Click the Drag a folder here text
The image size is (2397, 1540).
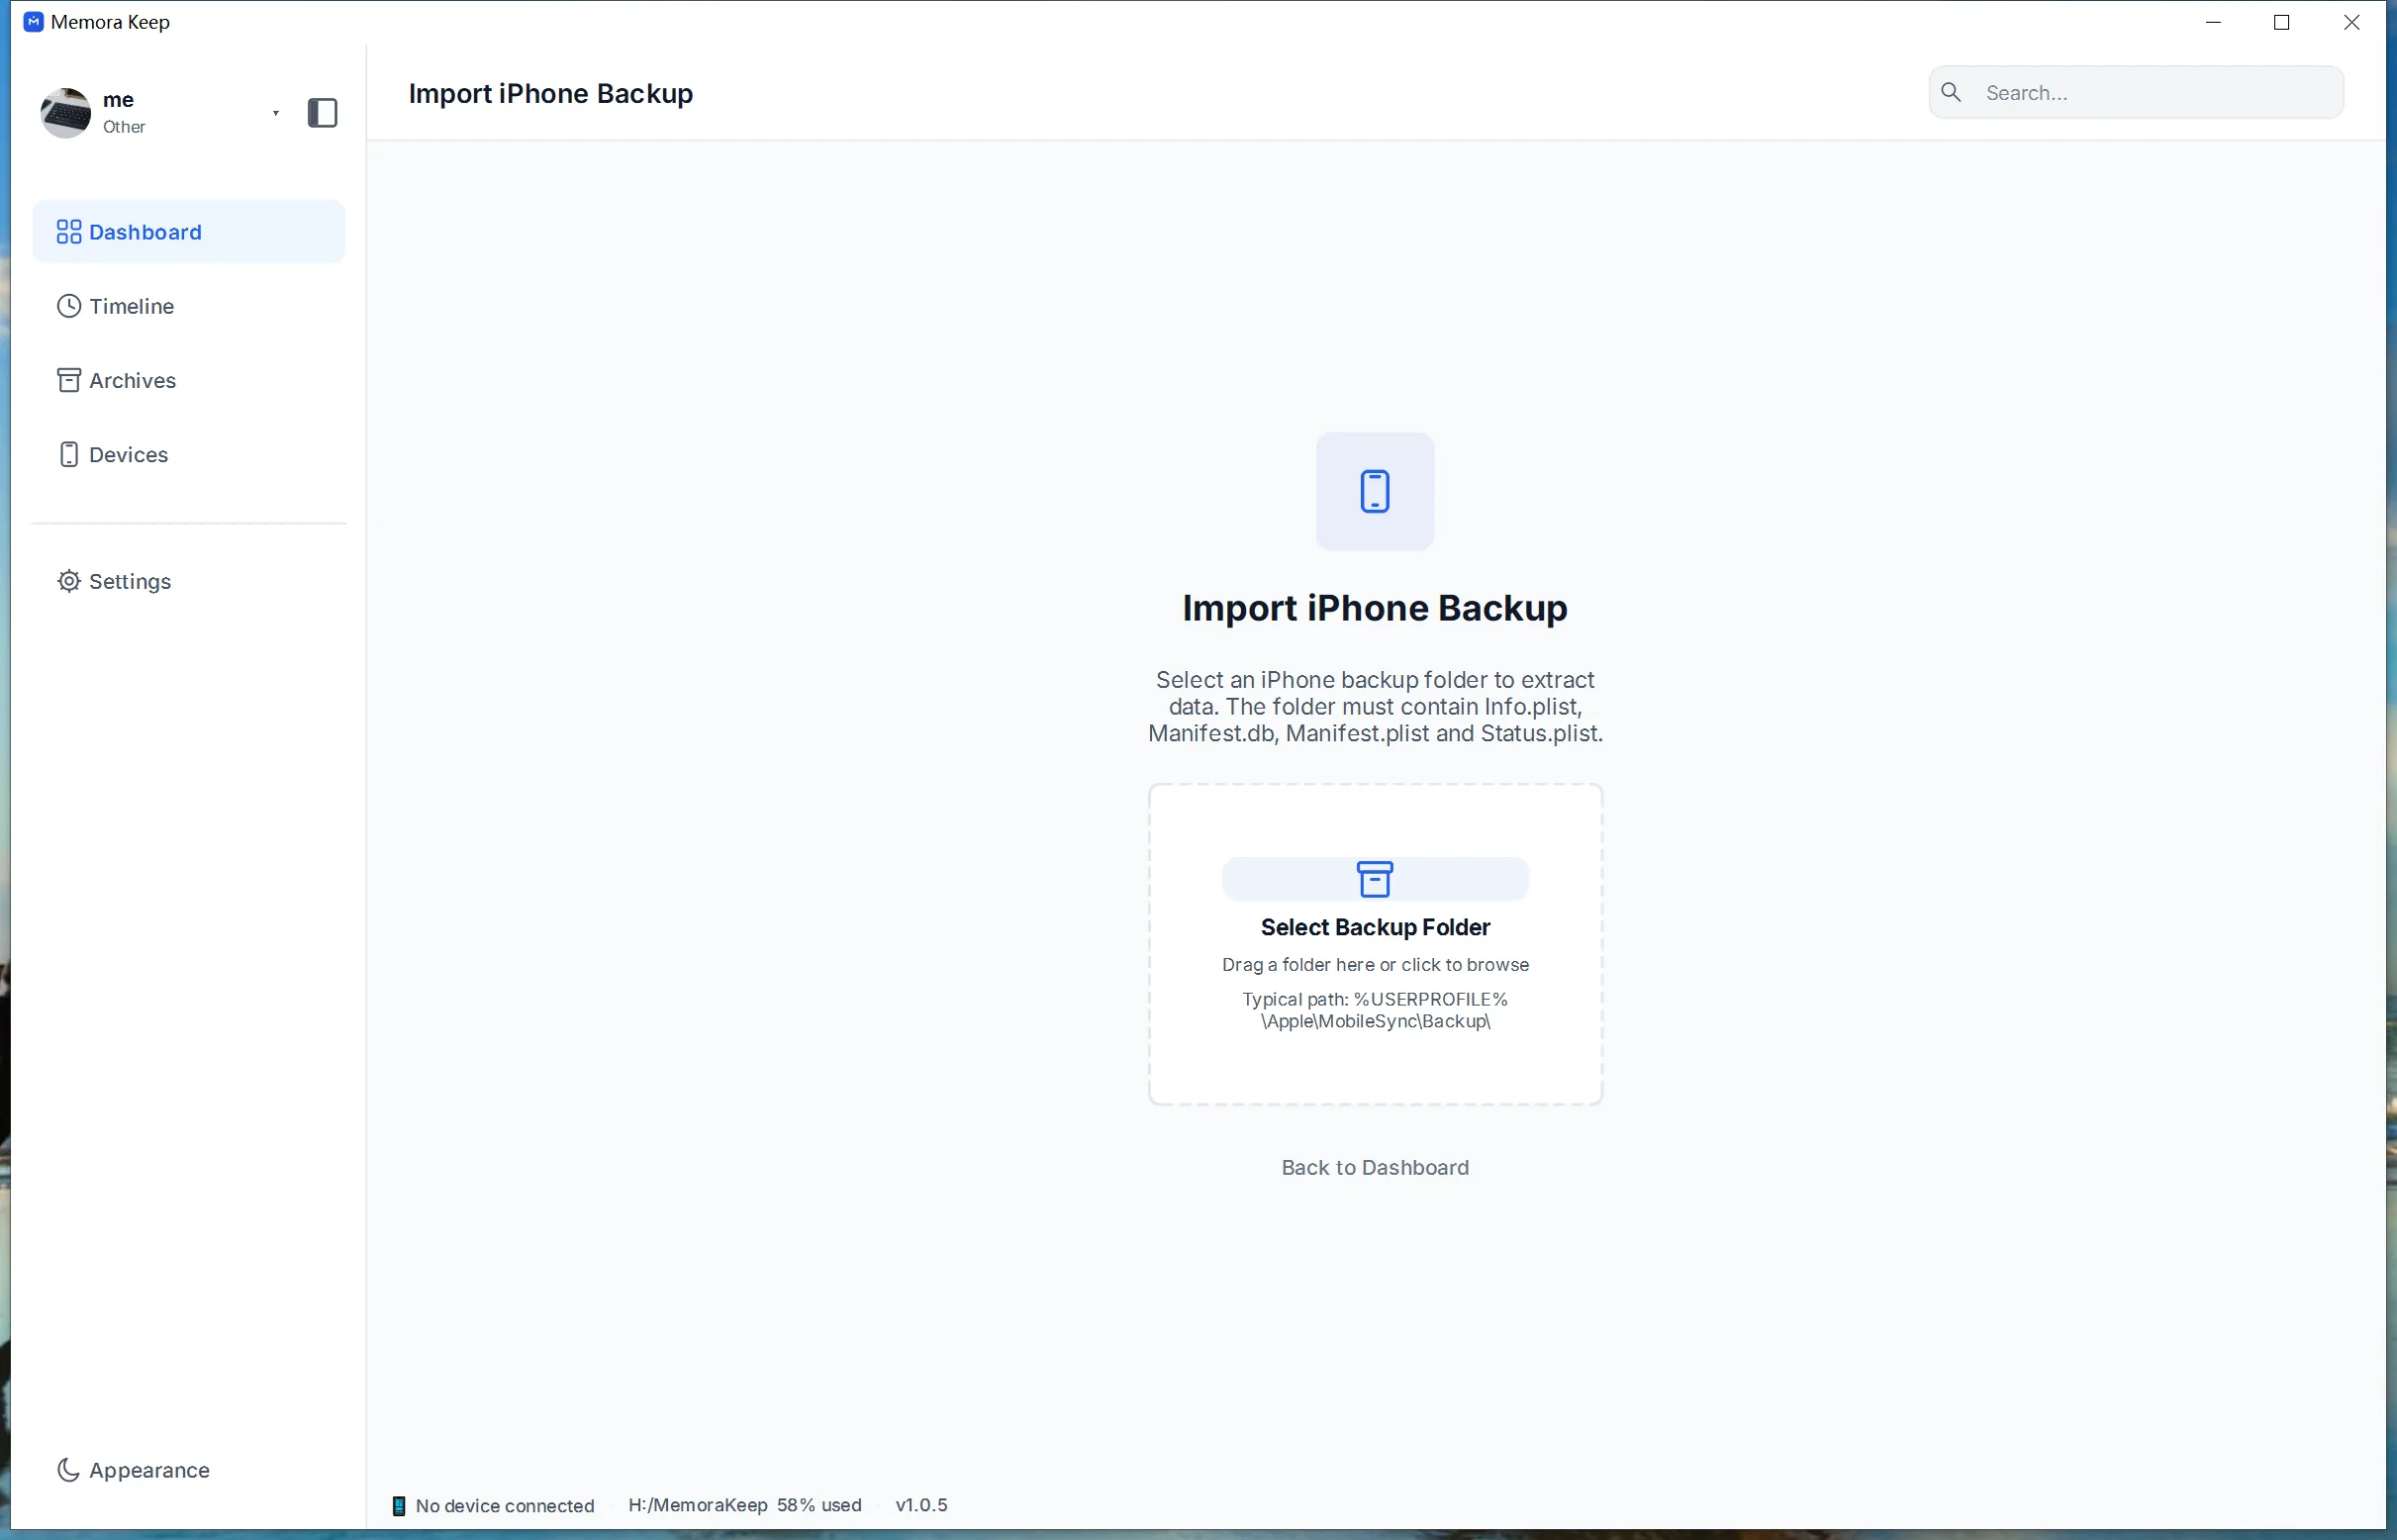[1375, 964]
